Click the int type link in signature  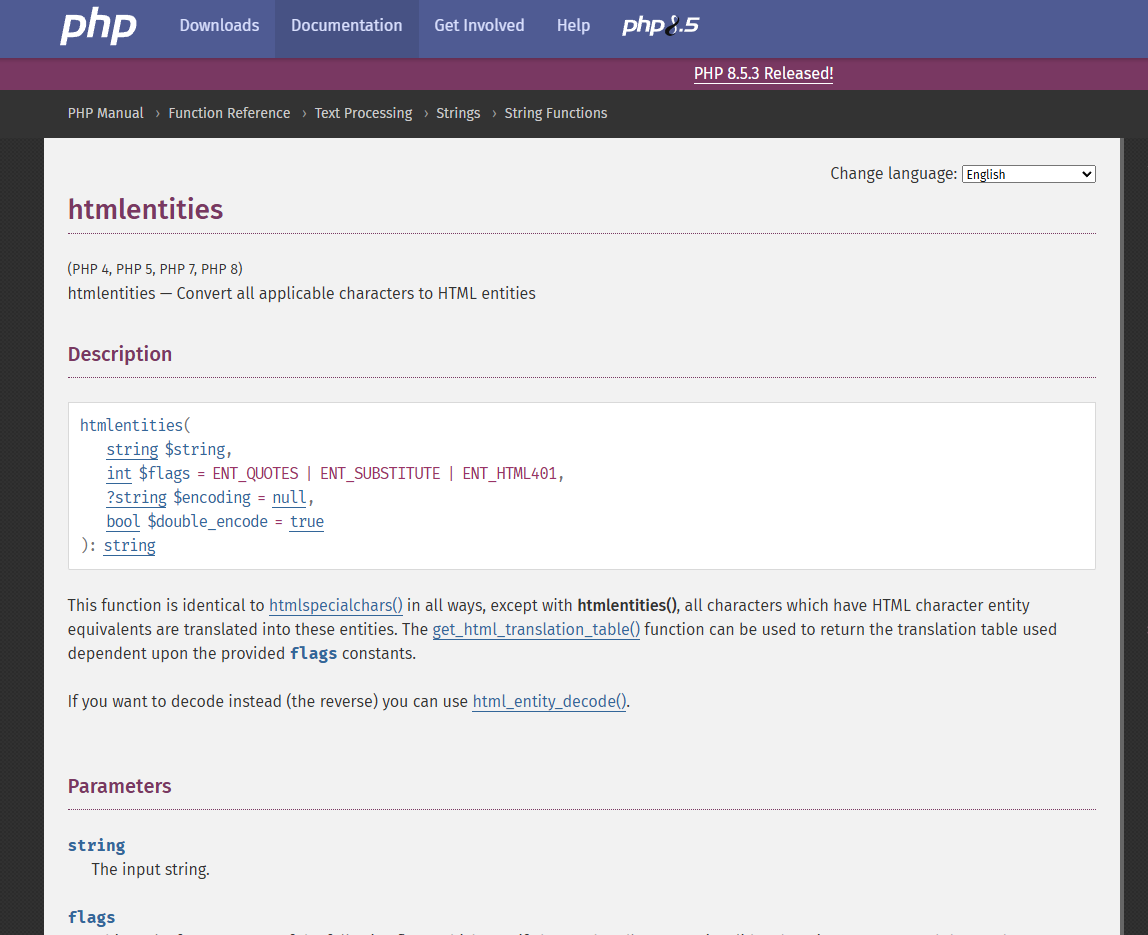119,473
